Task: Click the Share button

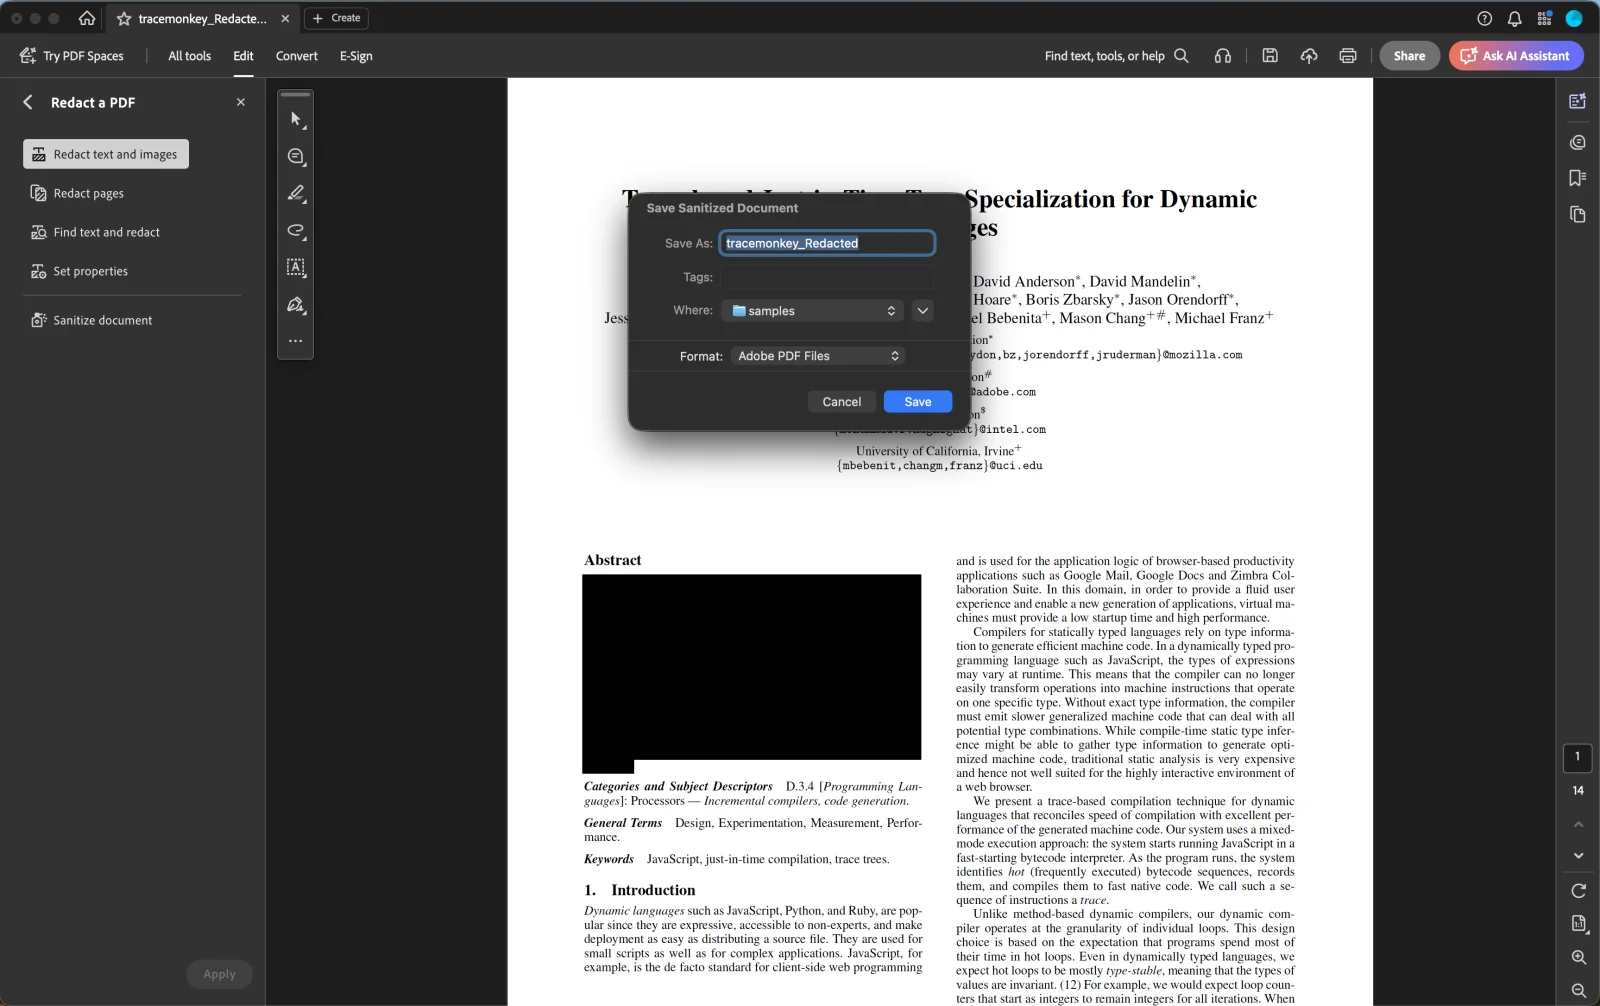Action: tap(1409, 56)
